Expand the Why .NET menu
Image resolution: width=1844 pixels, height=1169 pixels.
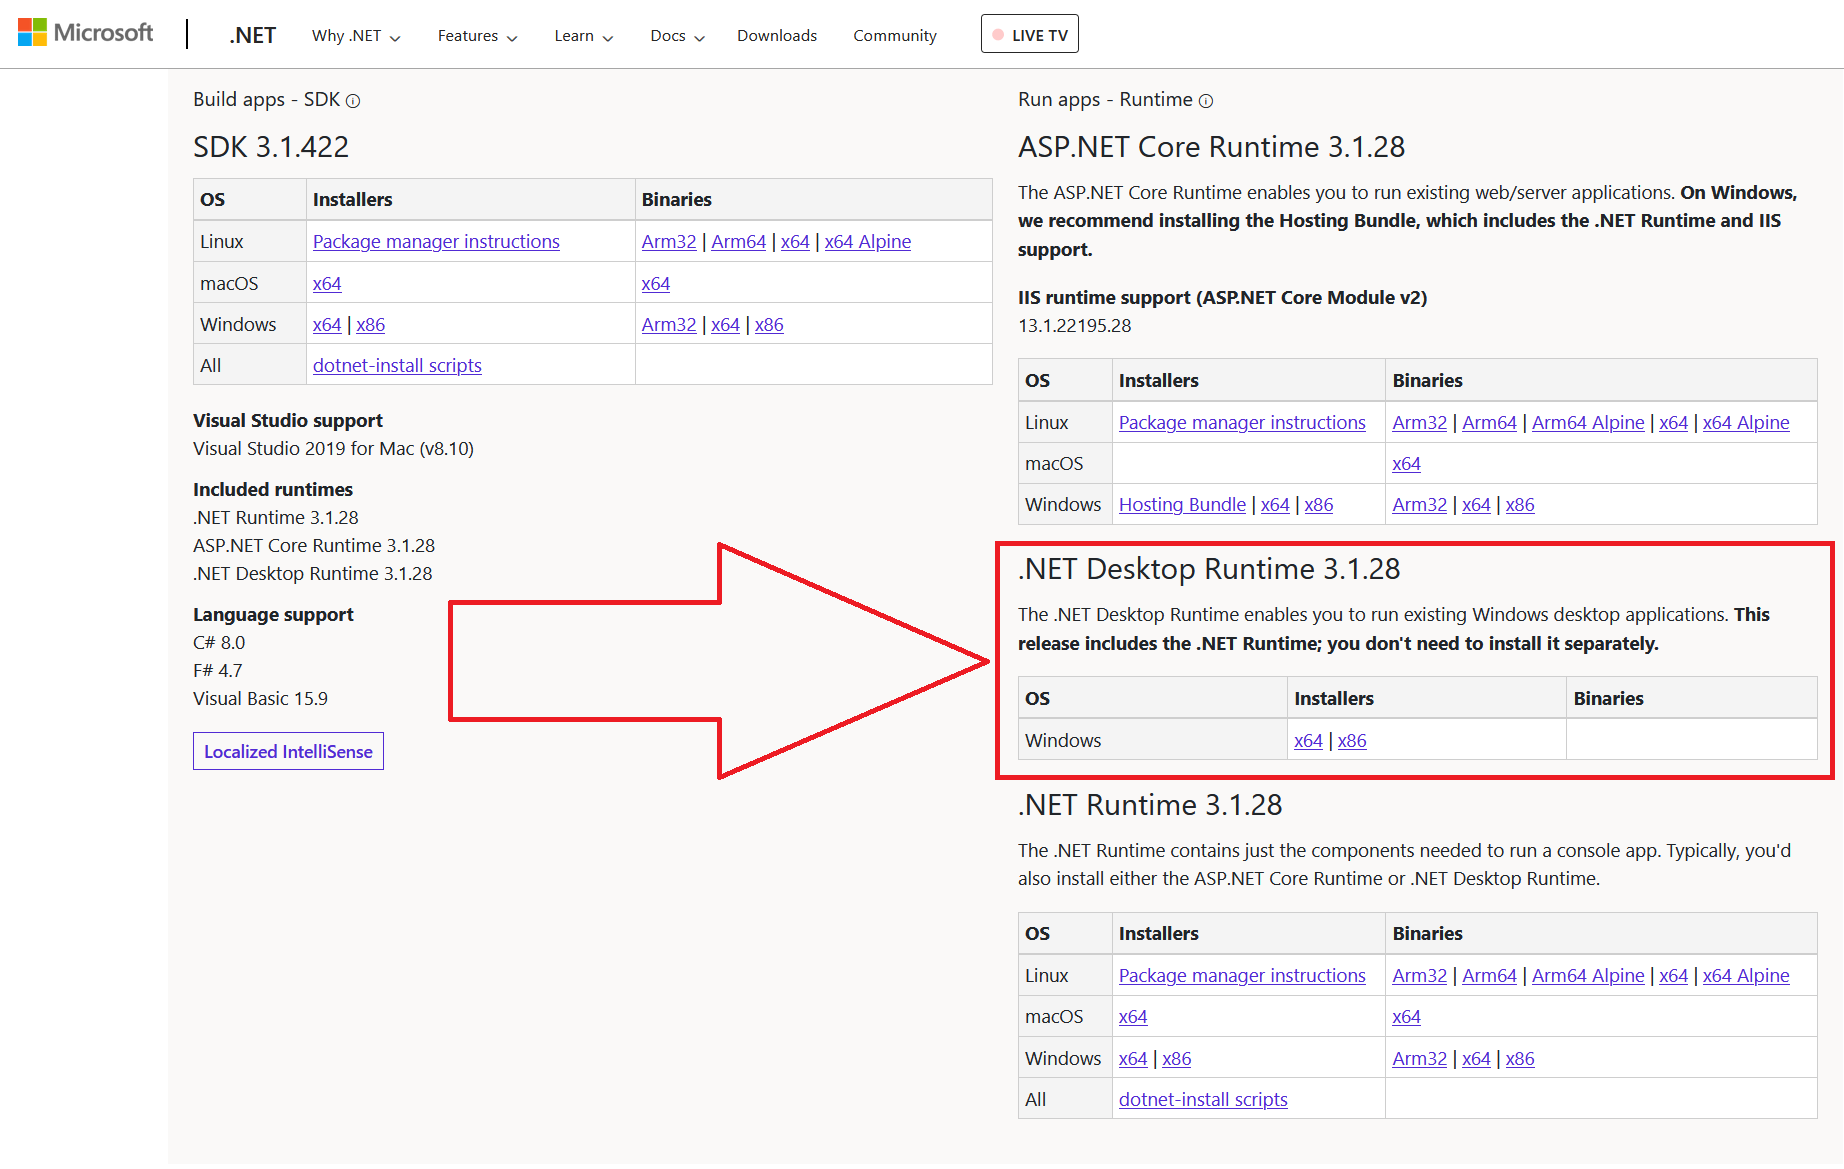356,36
